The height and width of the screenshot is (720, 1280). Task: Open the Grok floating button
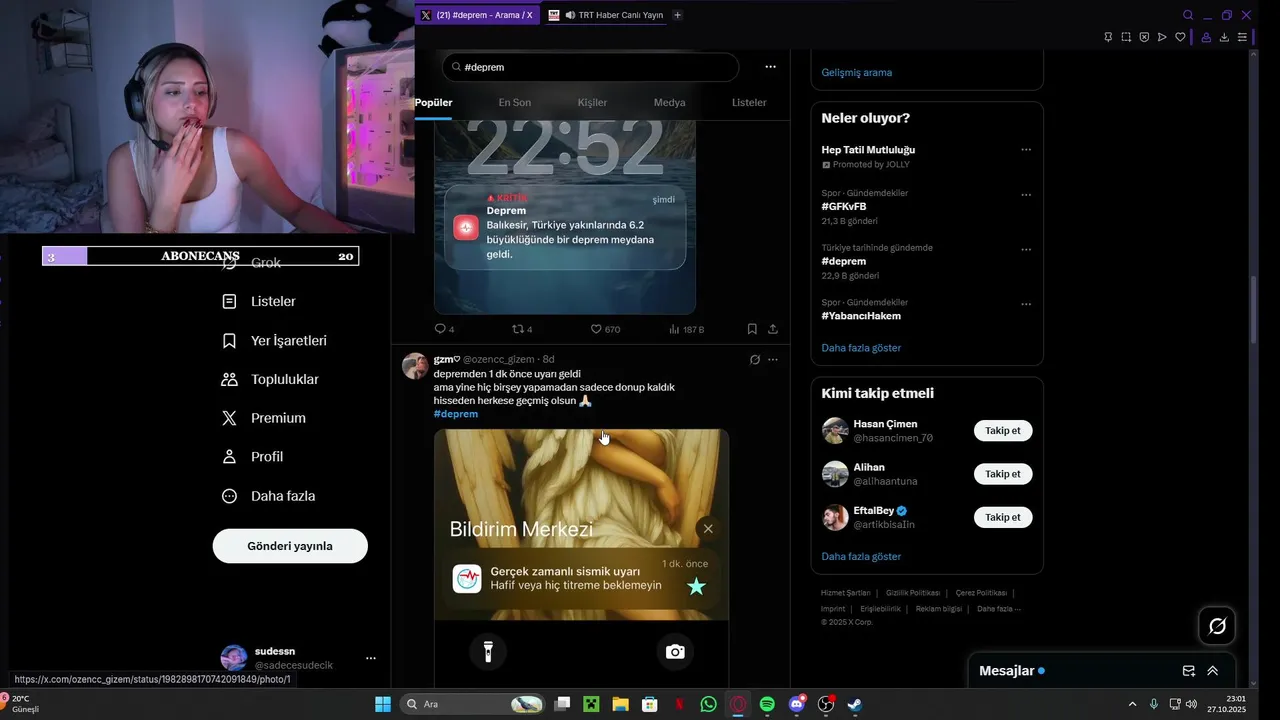pos(1217,626)
